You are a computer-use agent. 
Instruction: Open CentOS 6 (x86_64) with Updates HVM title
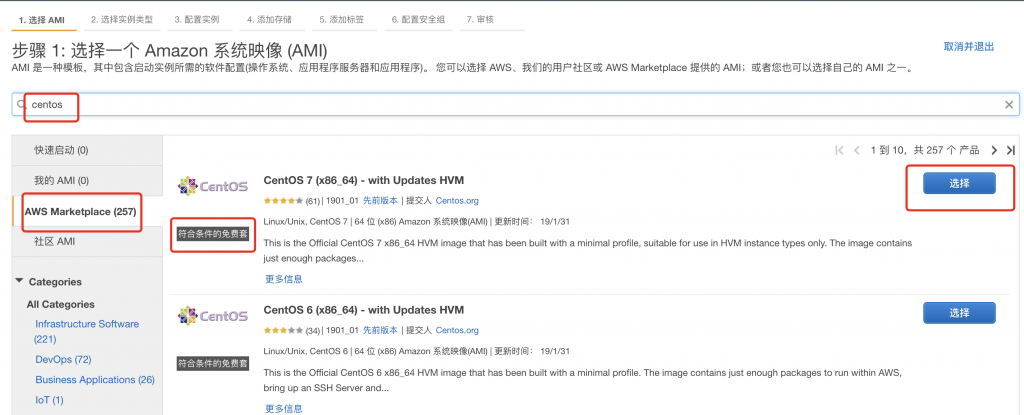pos(364,309)
